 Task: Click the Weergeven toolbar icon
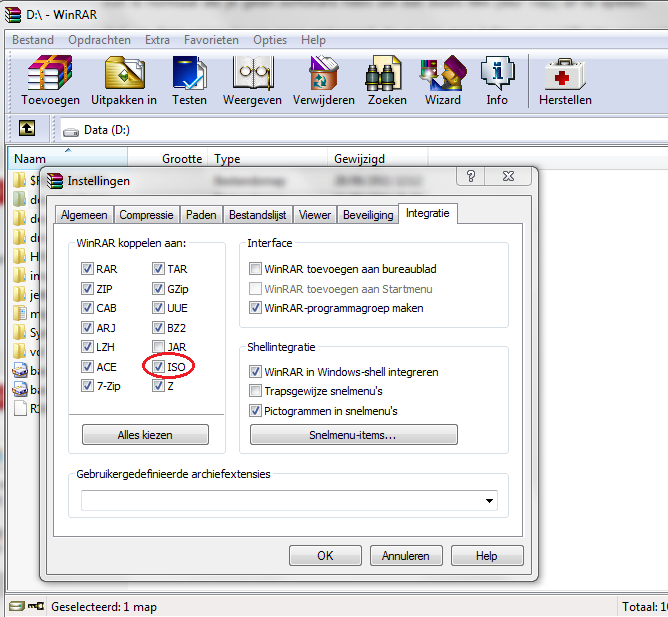[252, 73]
